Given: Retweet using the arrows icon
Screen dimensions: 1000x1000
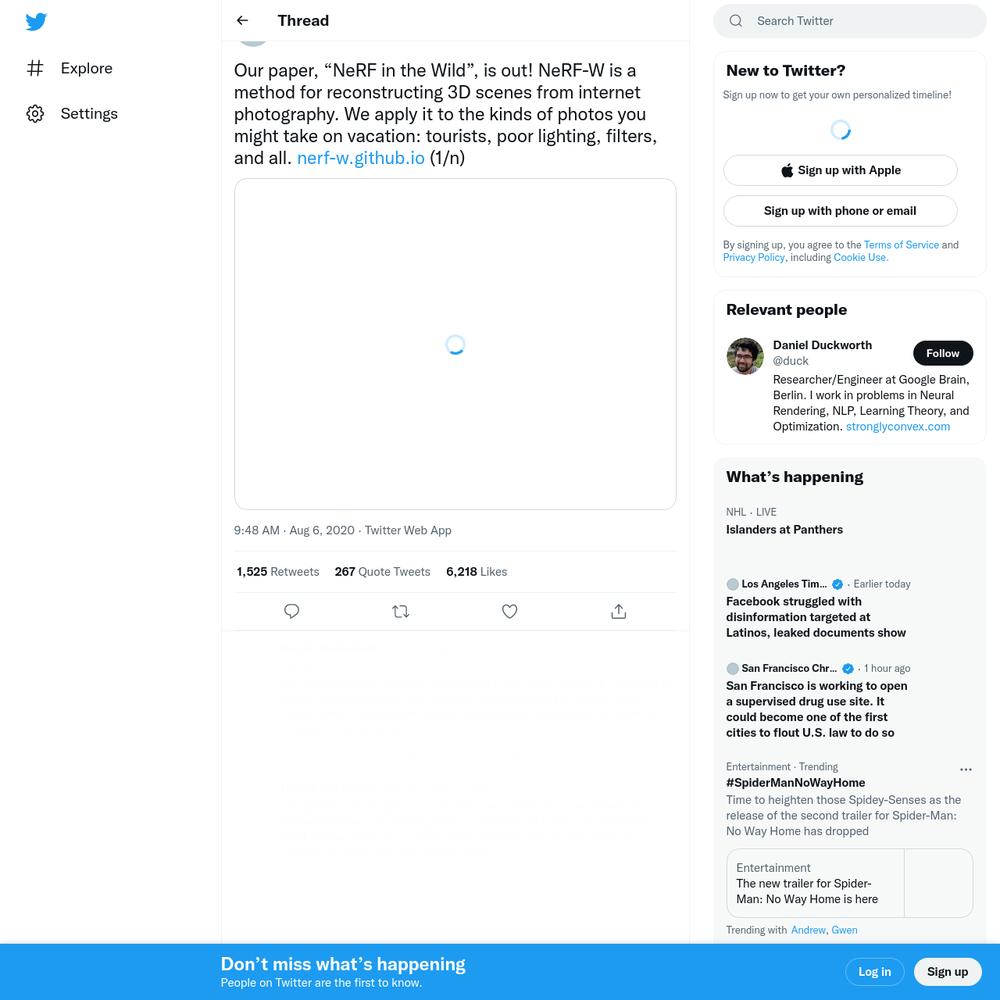Looking at the screenshot, I should [401, 611].
